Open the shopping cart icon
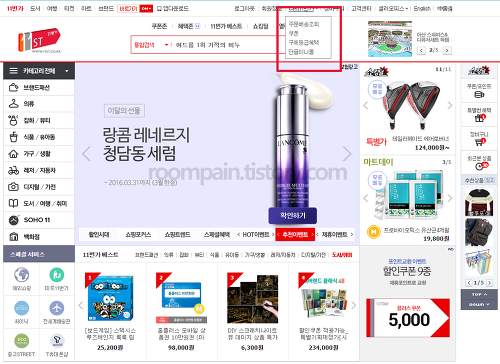The image size is (500, 364). tap(480, 142)
